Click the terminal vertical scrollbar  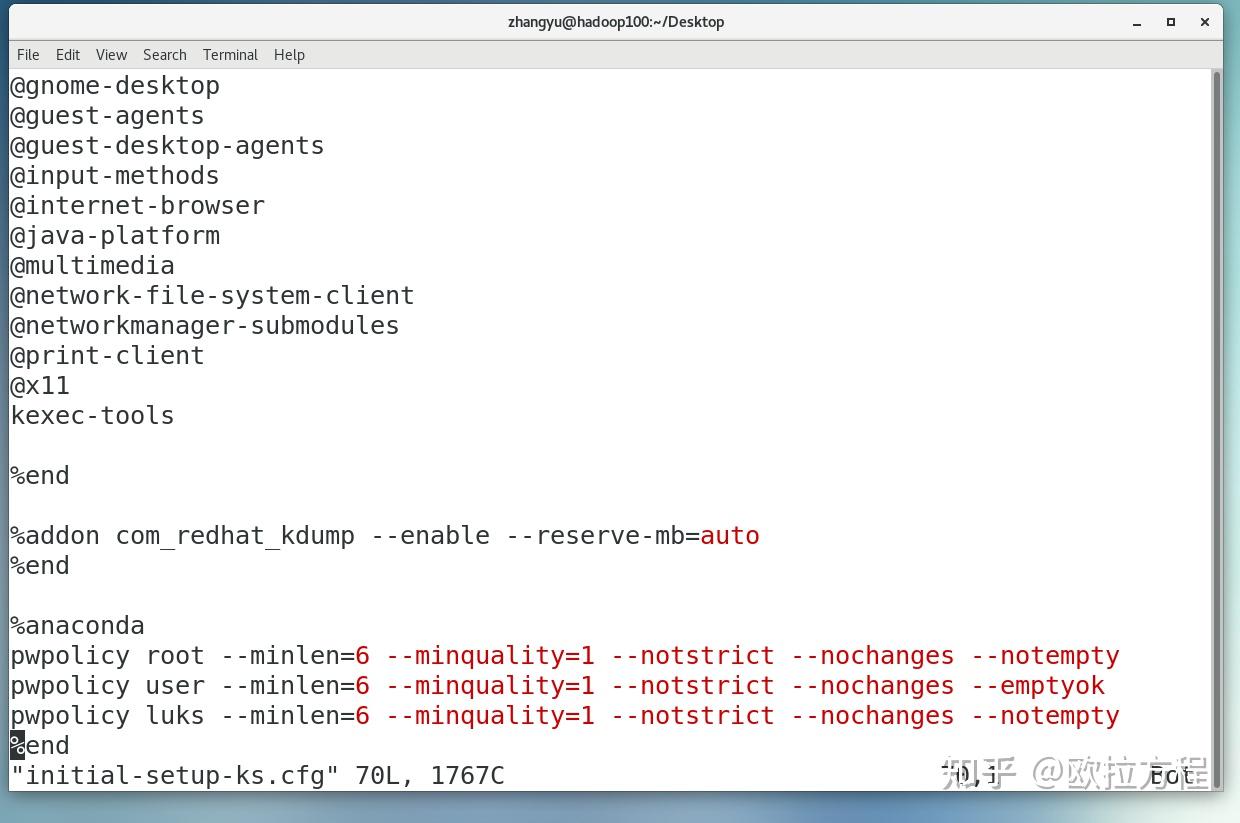pos(1216,430)
